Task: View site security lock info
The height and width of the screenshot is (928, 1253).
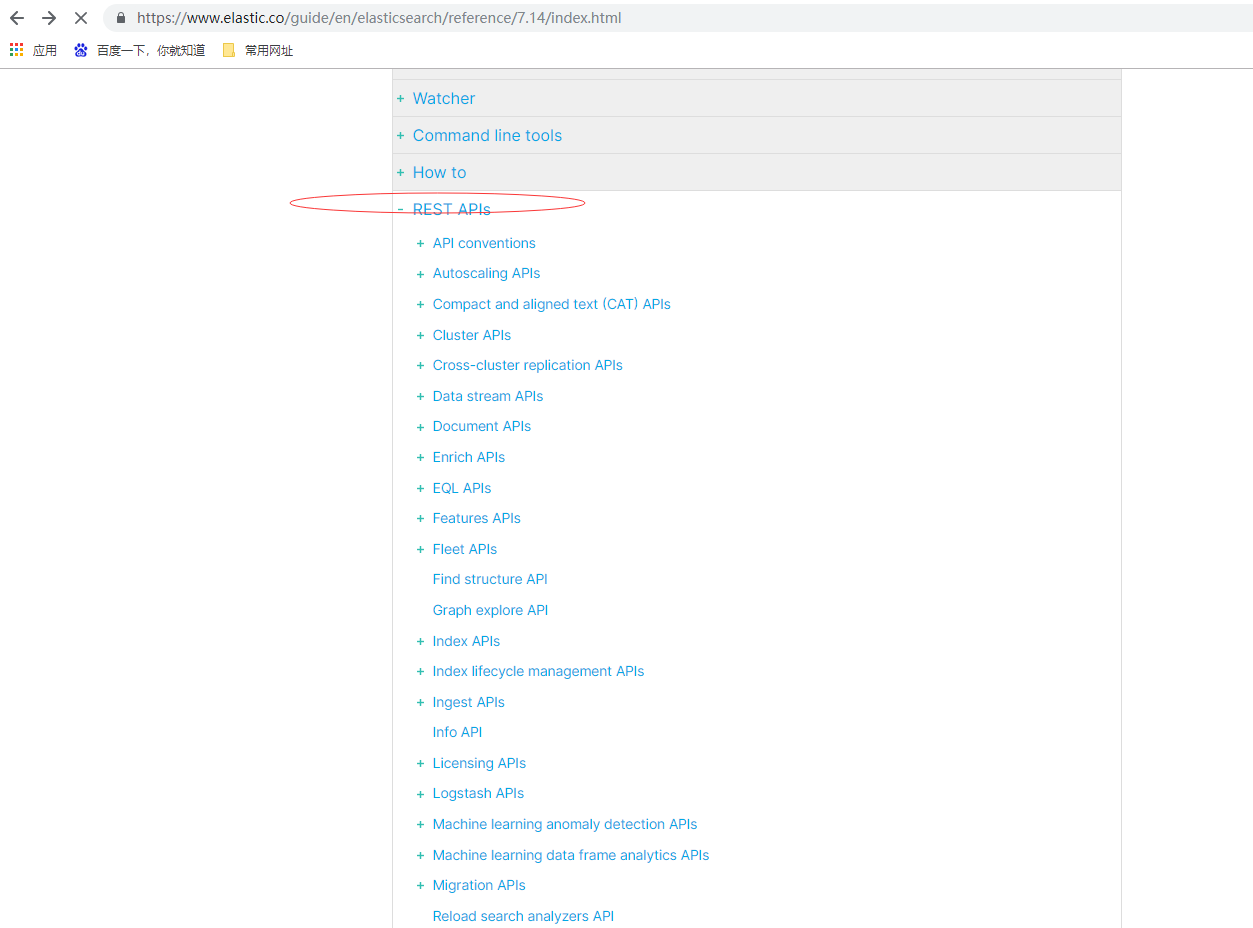Action: coord(121,18)
